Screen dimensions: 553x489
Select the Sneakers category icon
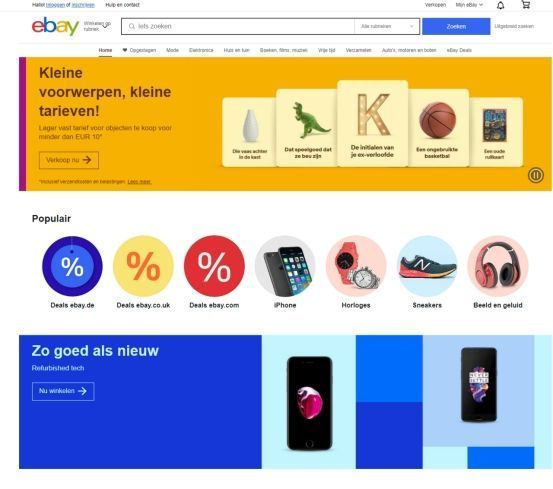pos(427,266)
